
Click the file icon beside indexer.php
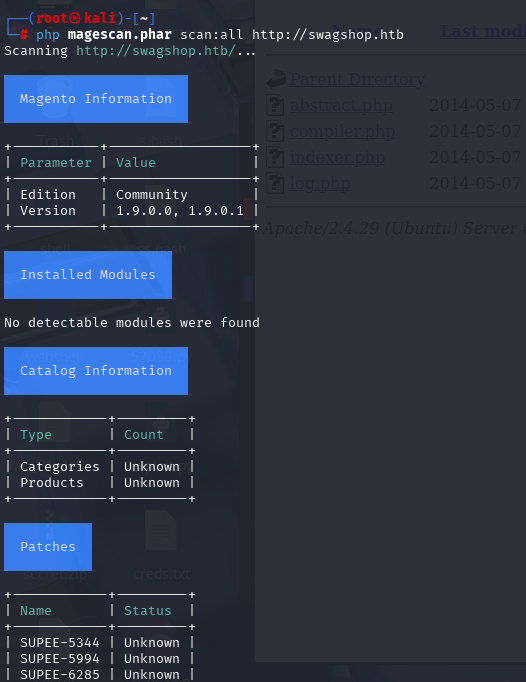click(x=275, y=157)
